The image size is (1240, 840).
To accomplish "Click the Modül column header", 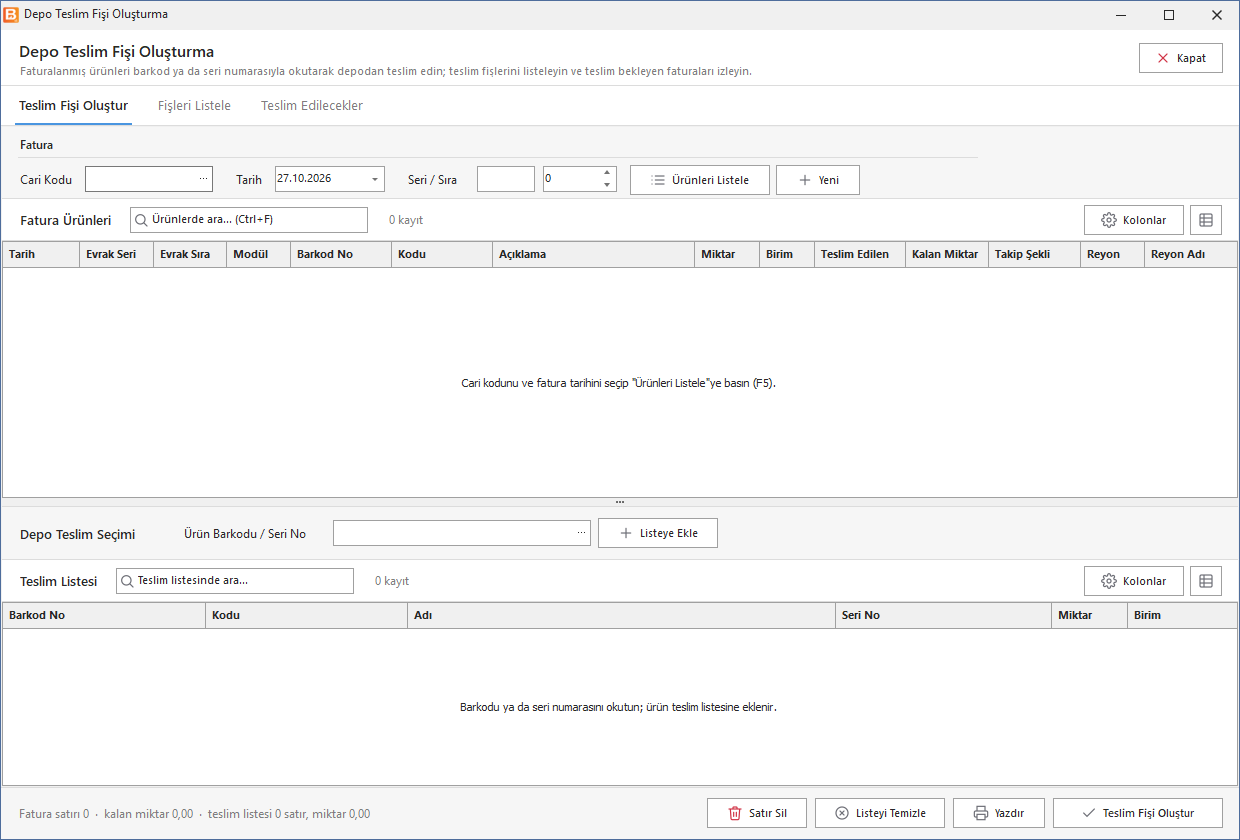I will point(258,254).
